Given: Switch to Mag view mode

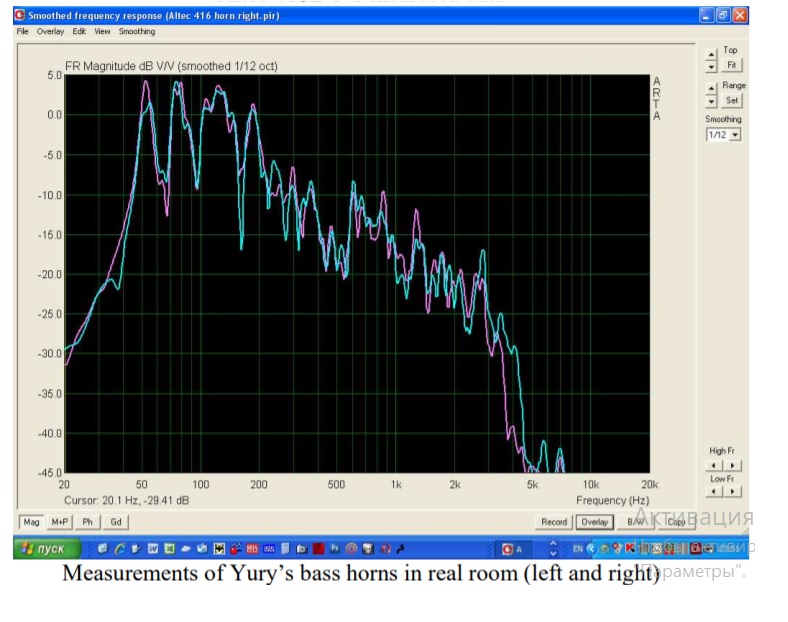Looking at the screenshot, I should click(x=31, y=522).
